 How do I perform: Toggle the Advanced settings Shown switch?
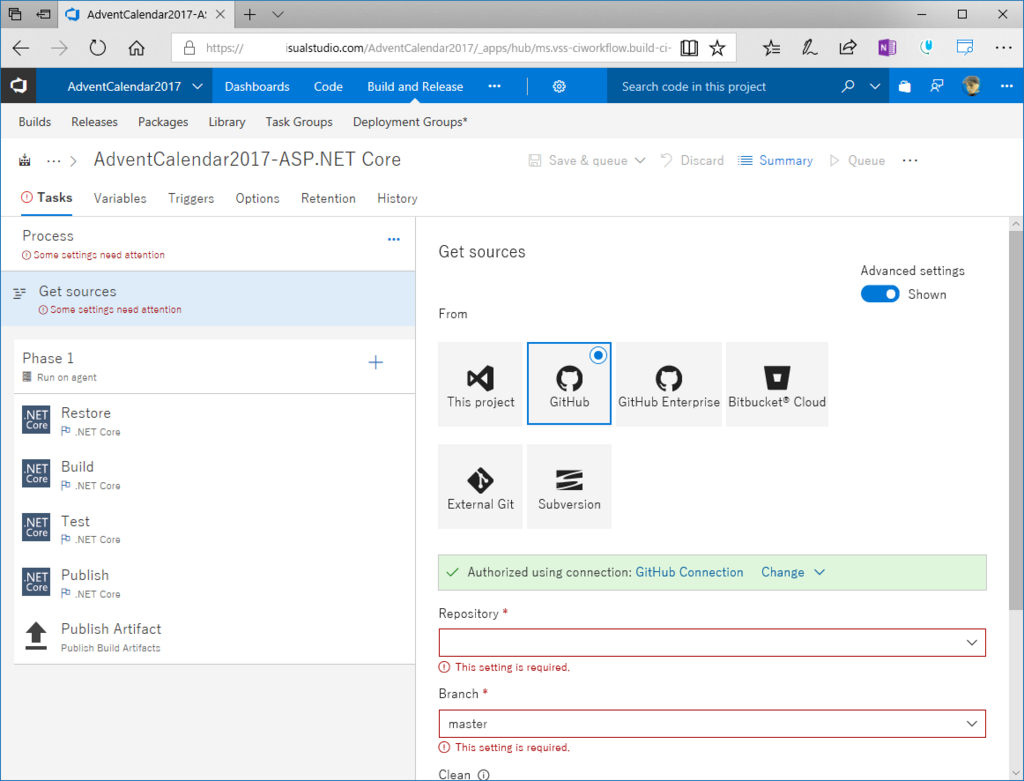tap(880, 294)
